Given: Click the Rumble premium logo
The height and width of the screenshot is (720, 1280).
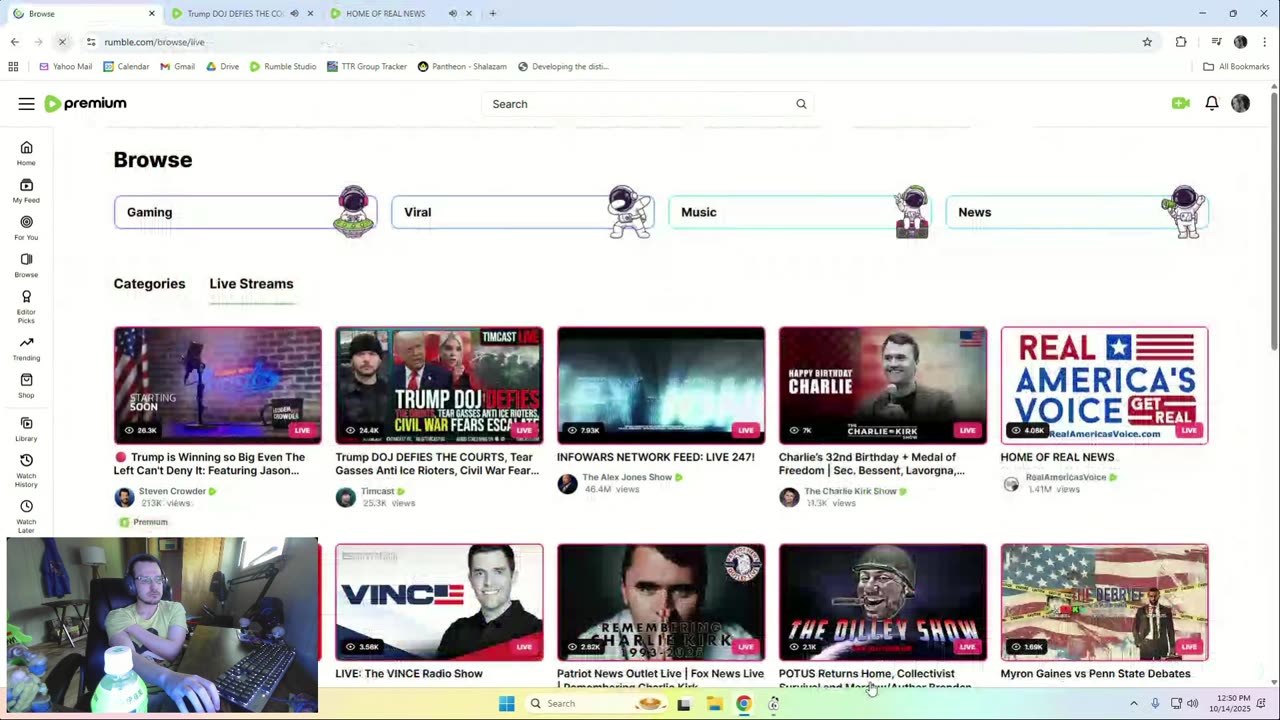Looking at the screenshot, I should click(x=86, y=104).
